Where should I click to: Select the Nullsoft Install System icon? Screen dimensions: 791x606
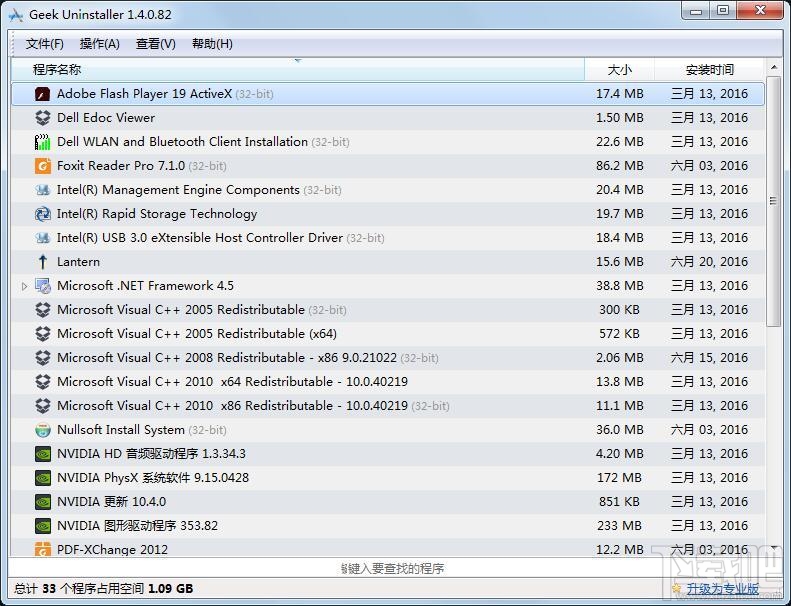(x=42, y=430)
